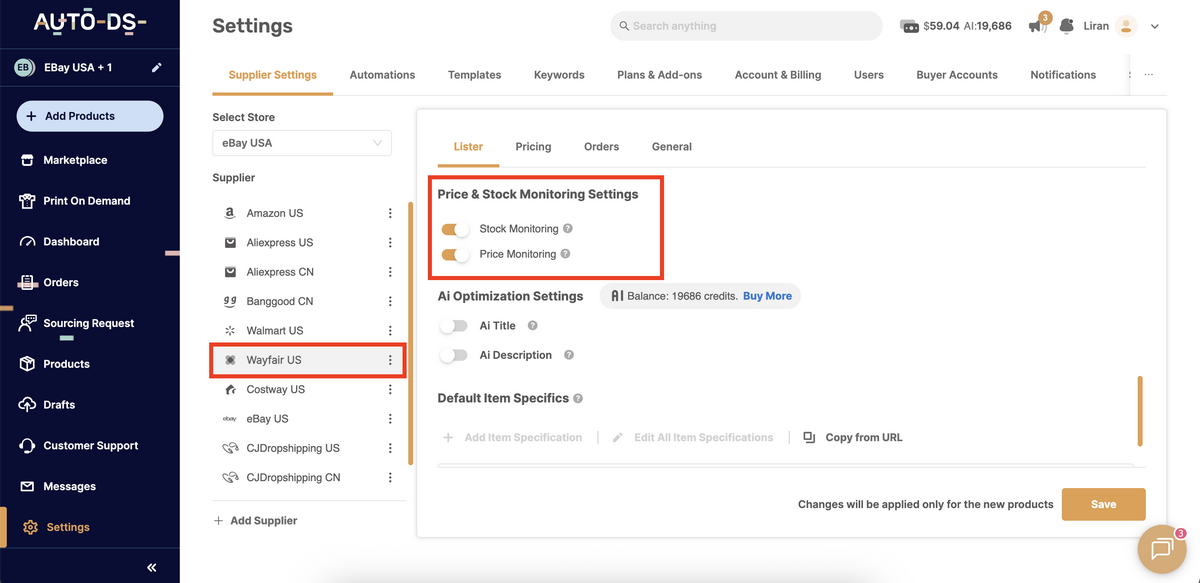This screenshot has width=1200, height=583.
Task: Disable the Stock Monitoring toggle
Action: tap(454, 228)
